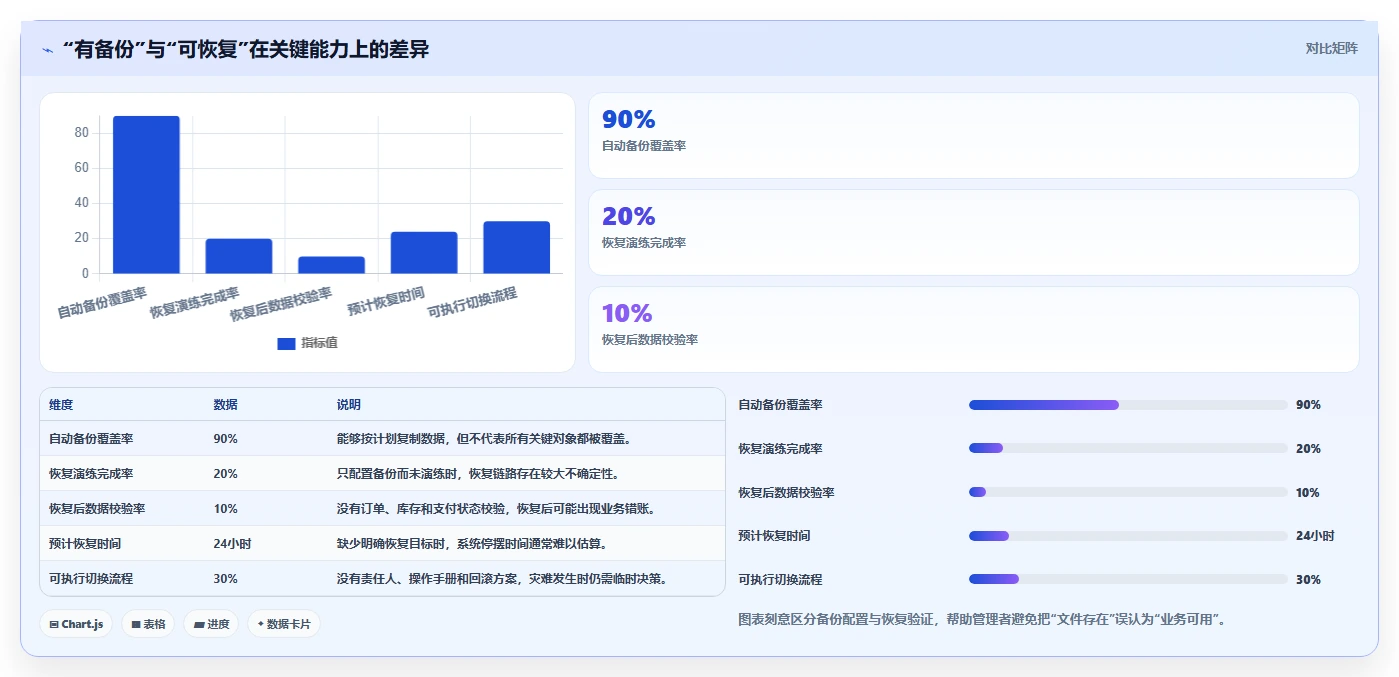Image resolution: width=1399 pixels, height=677 pixels.
Task: Select table cell 自动备份覆盖率 in 维度 column
Action: click(x=91, y=439)
